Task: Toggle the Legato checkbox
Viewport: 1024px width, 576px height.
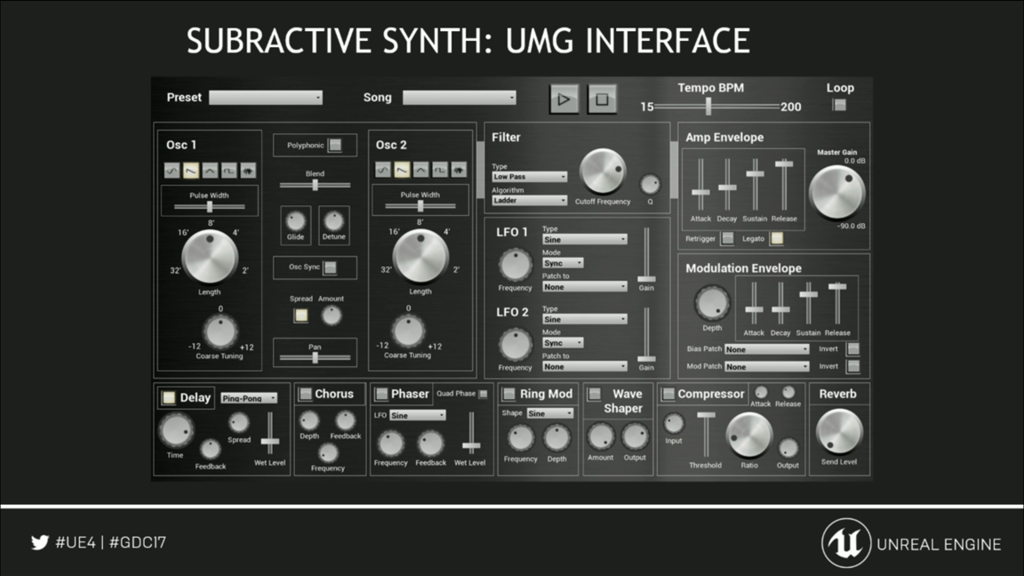Action: point(776,238)
